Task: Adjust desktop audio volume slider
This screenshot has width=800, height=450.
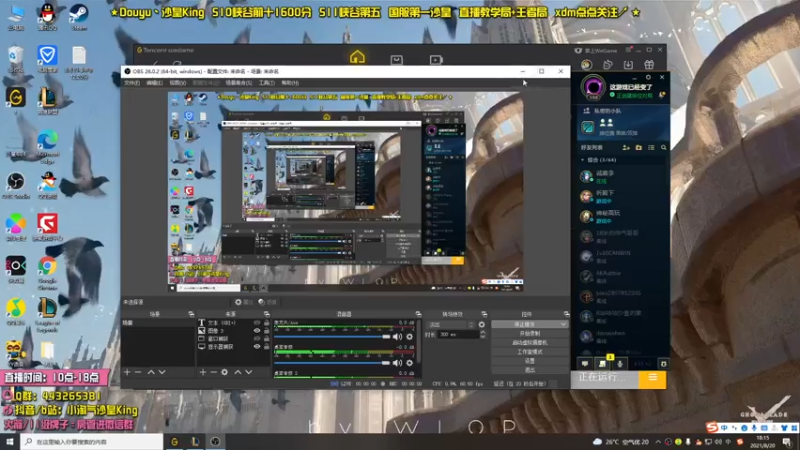Action: (x=332, y=363)
